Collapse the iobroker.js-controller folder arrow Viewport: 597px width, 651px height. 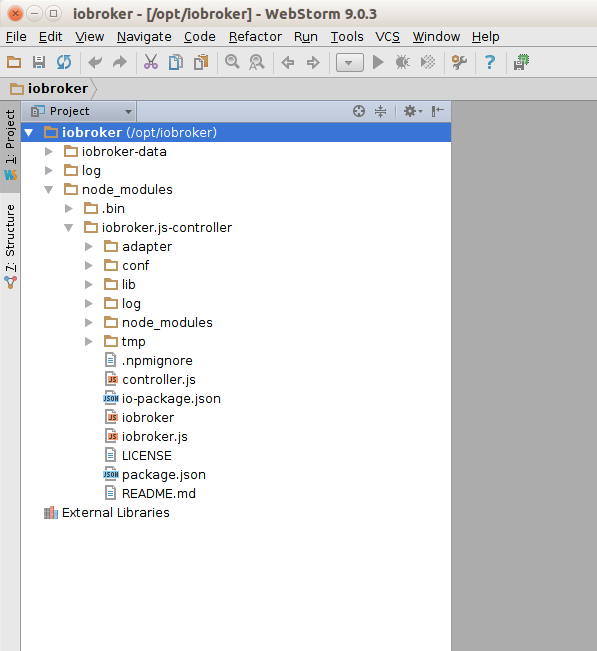69,228
